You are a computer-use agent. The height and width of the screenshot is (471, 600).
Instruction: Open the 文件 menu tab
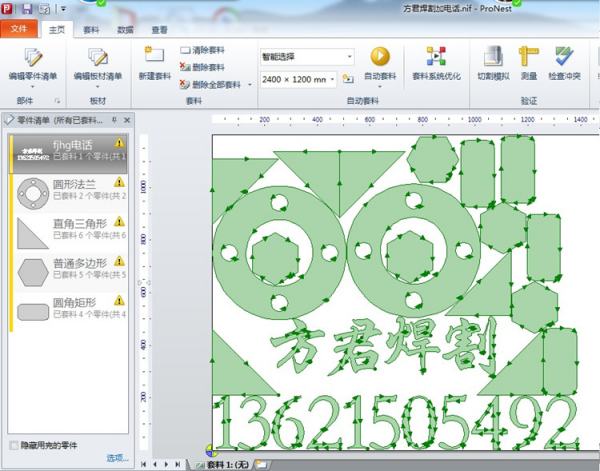[x=19, y=30]
